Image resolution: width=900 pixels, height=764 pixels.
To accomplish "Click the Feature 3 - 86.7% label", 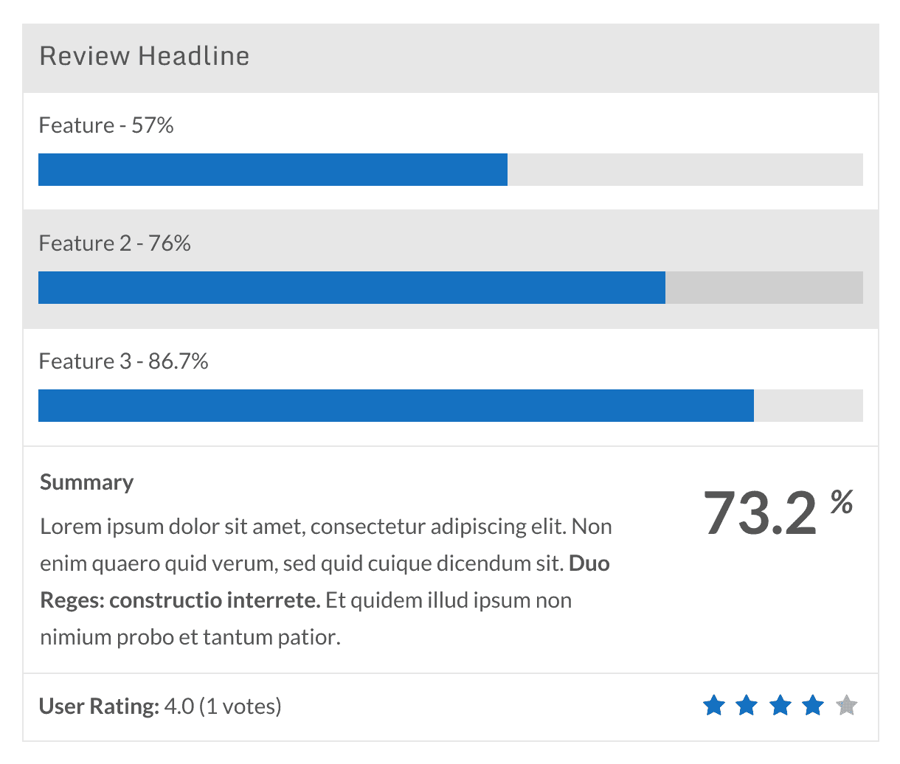I will click(123, 362).
